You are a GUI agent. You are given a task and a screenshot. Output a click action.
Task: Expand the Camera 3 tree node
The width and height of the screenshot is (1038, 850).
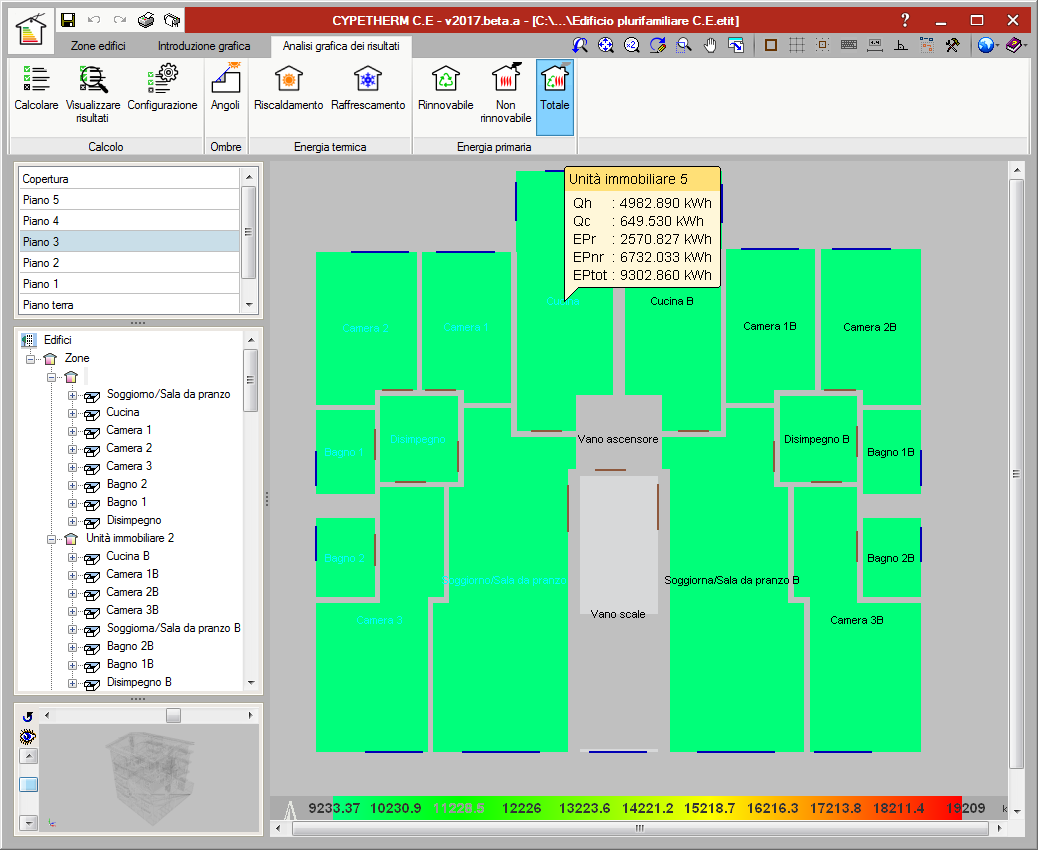click(x=72, y=467)
